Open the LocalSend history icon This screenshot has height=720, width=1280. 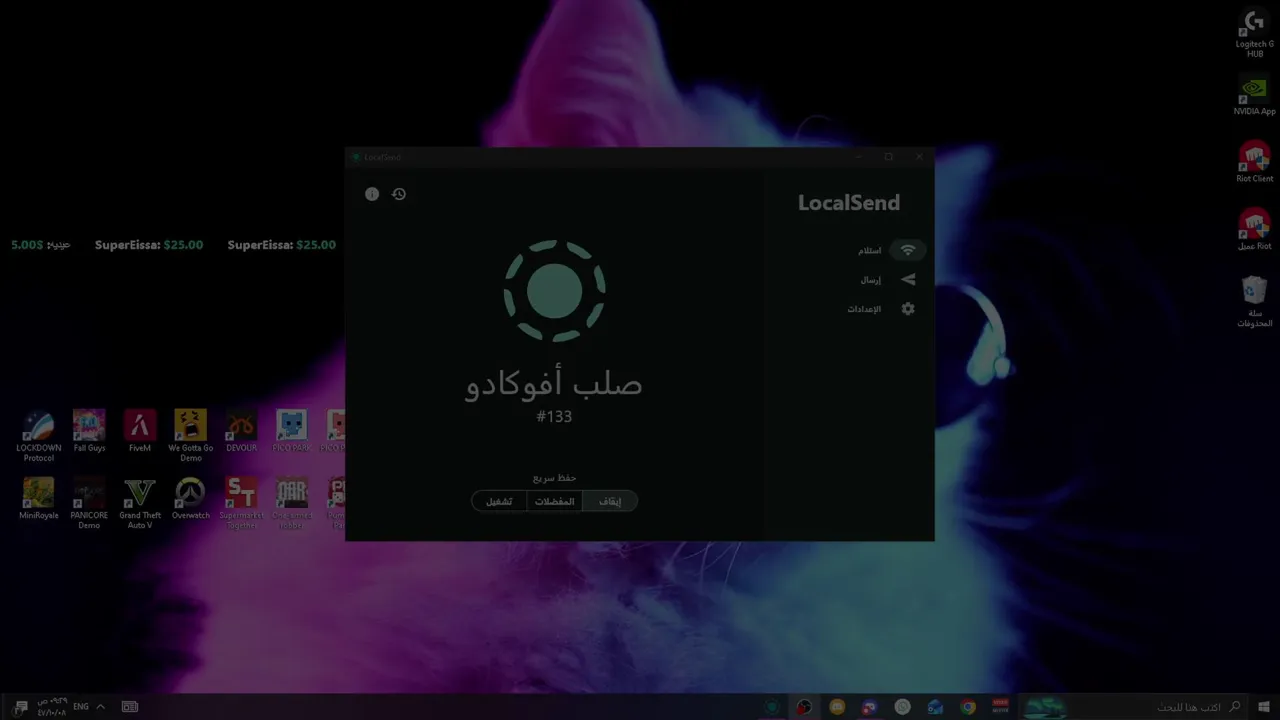pyautogui.click(x=399, y=194)
